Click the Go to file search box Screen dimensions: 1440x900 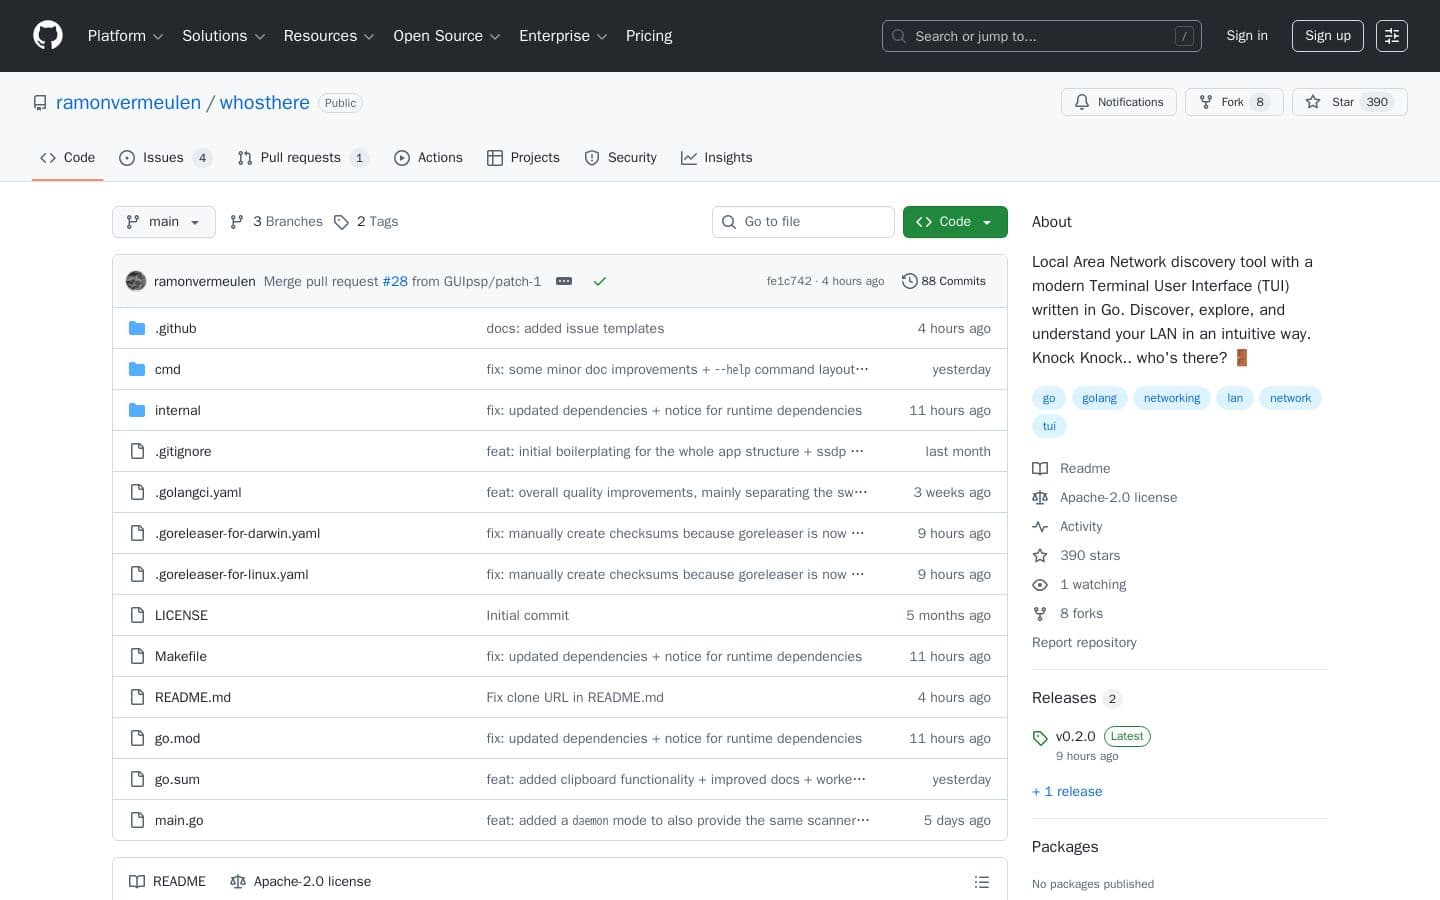pos(803,221)
